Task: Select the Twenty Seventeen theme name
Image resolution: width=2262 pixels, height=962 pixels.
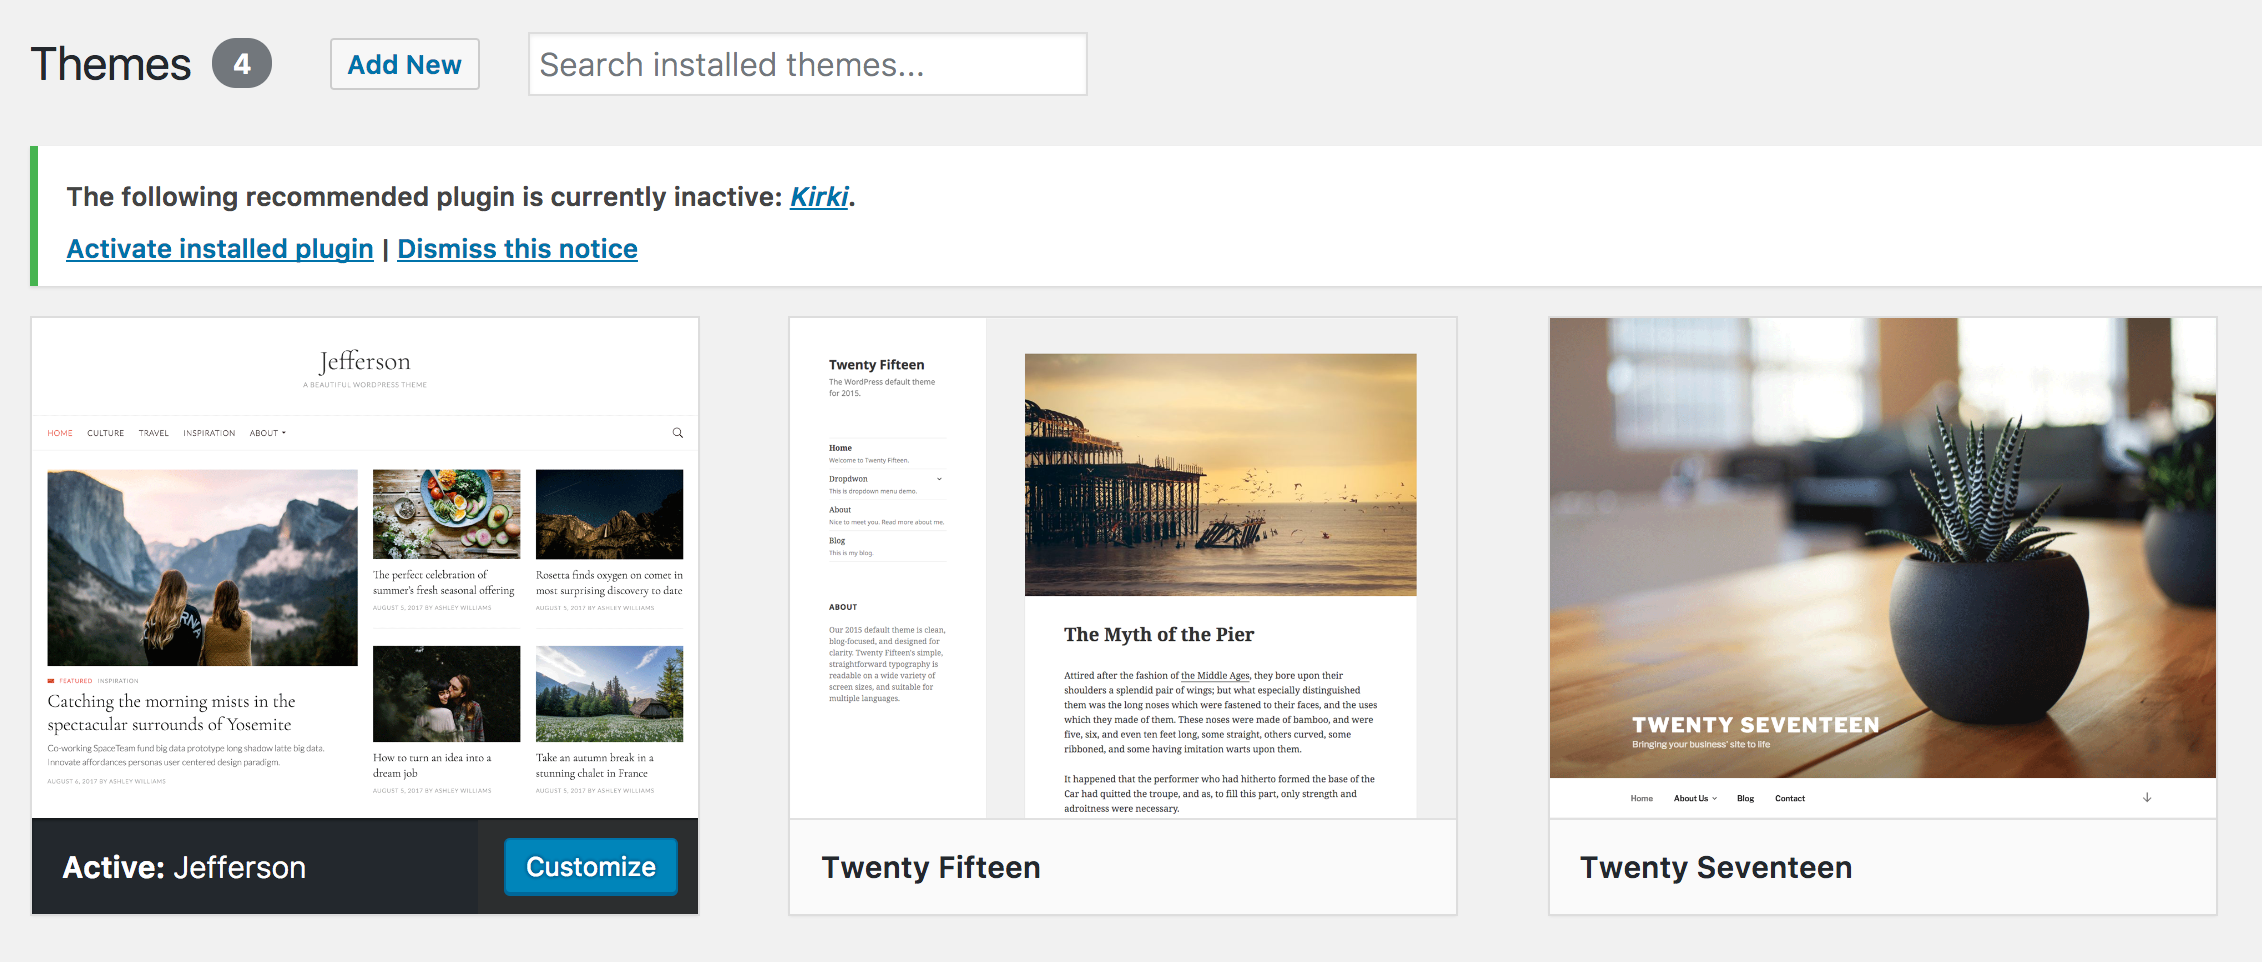Action: pyautogui.click(x=1716, y=867)
